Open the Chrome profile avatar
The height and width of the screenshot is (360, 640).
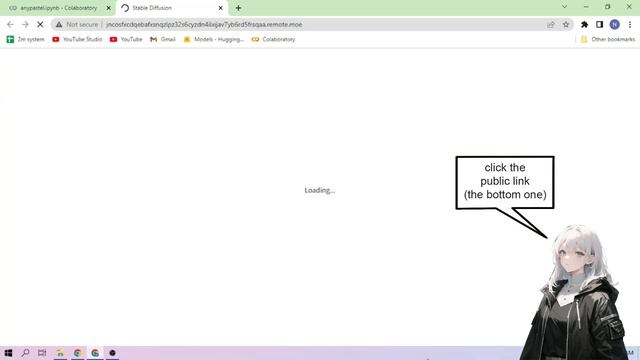coord(614,24)
